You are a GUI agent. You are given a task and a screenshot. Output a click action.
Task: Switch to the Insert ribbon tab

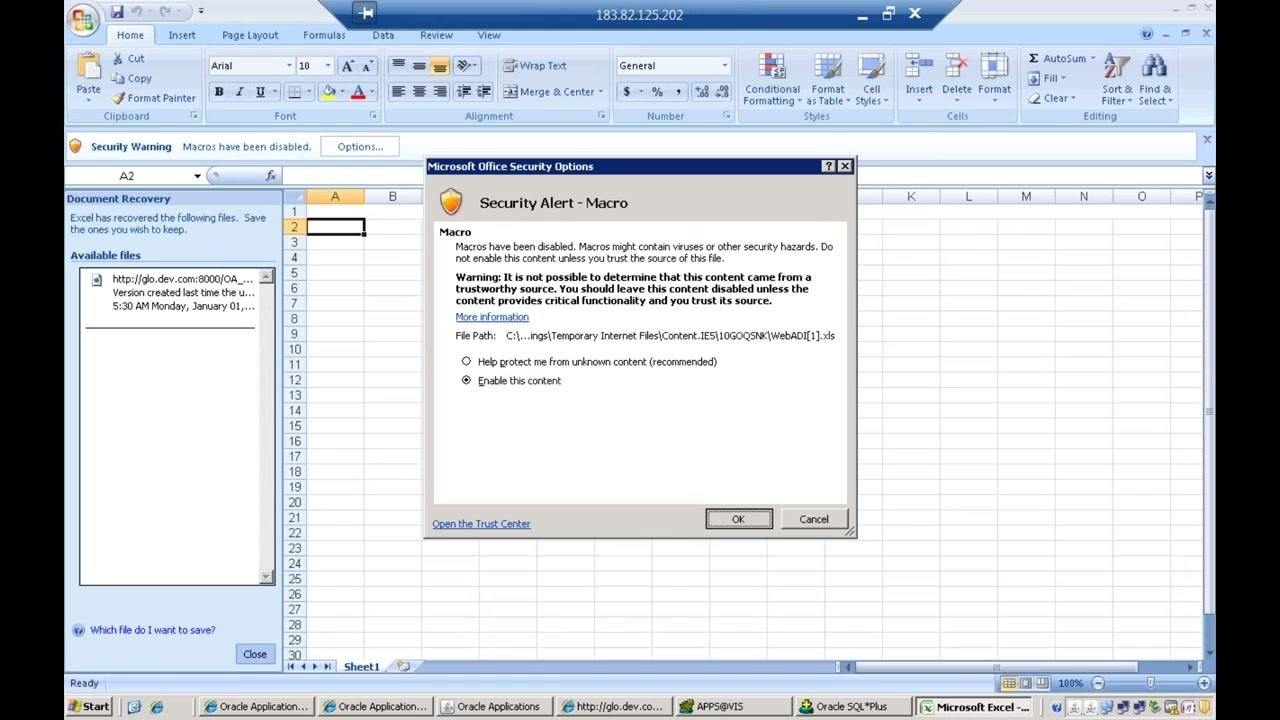tap(182, 35)
